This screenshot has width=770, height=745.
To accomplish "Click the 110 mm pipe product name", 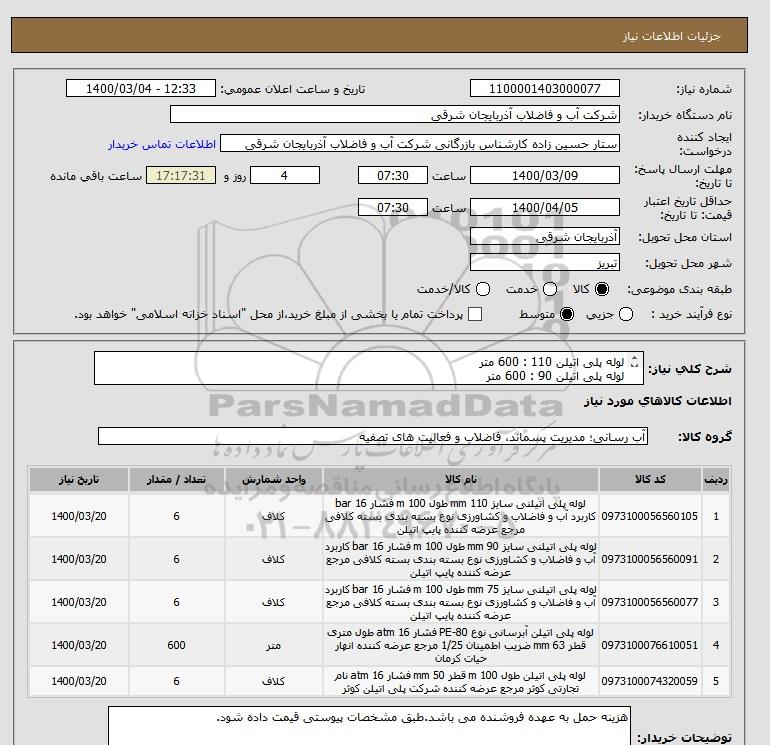I will [x=461, y=516].
